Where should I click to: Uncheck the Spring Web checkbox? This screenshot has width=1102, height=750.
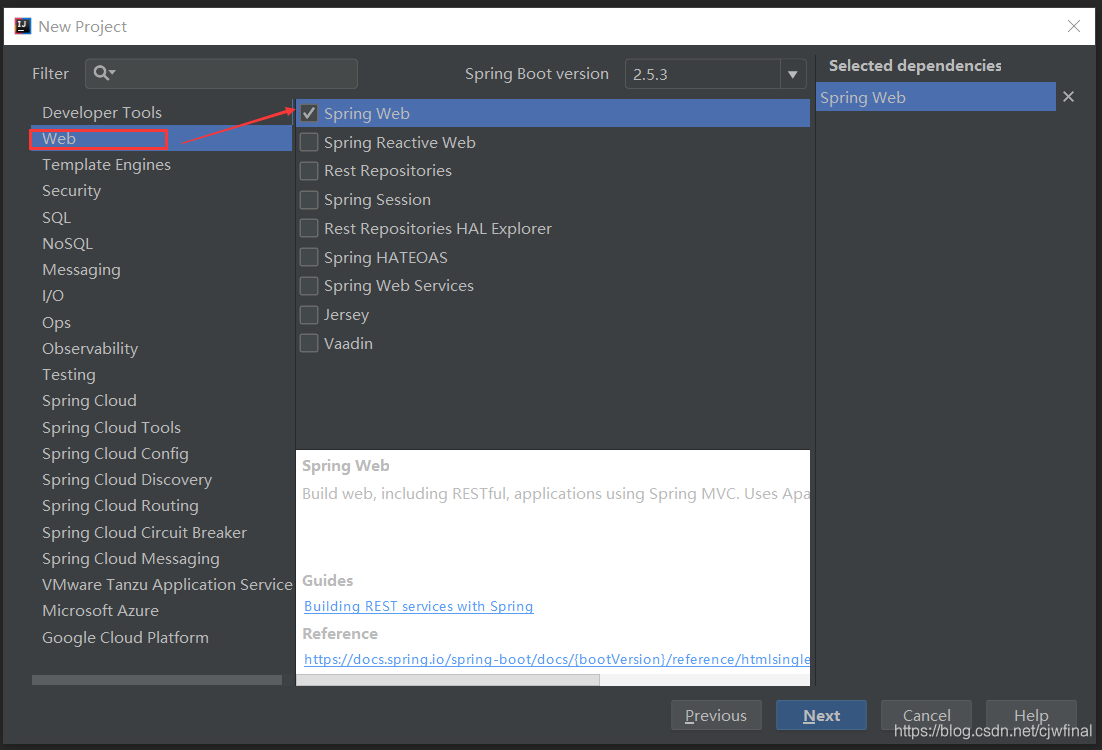click(309, 113)
